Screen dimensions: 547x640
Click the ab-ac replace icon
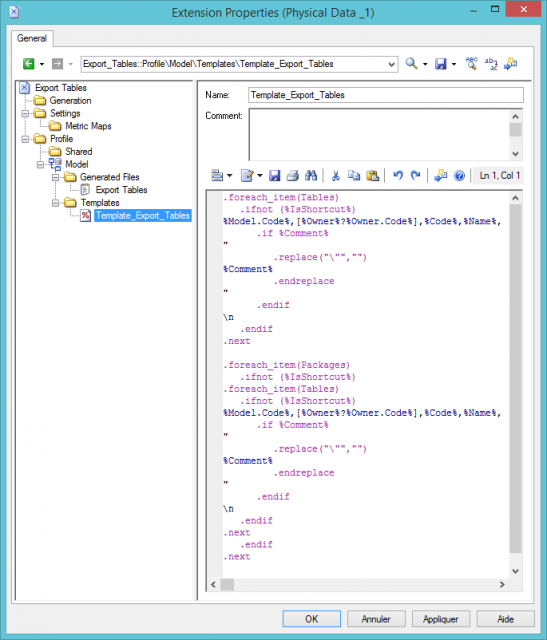(491, 64)
